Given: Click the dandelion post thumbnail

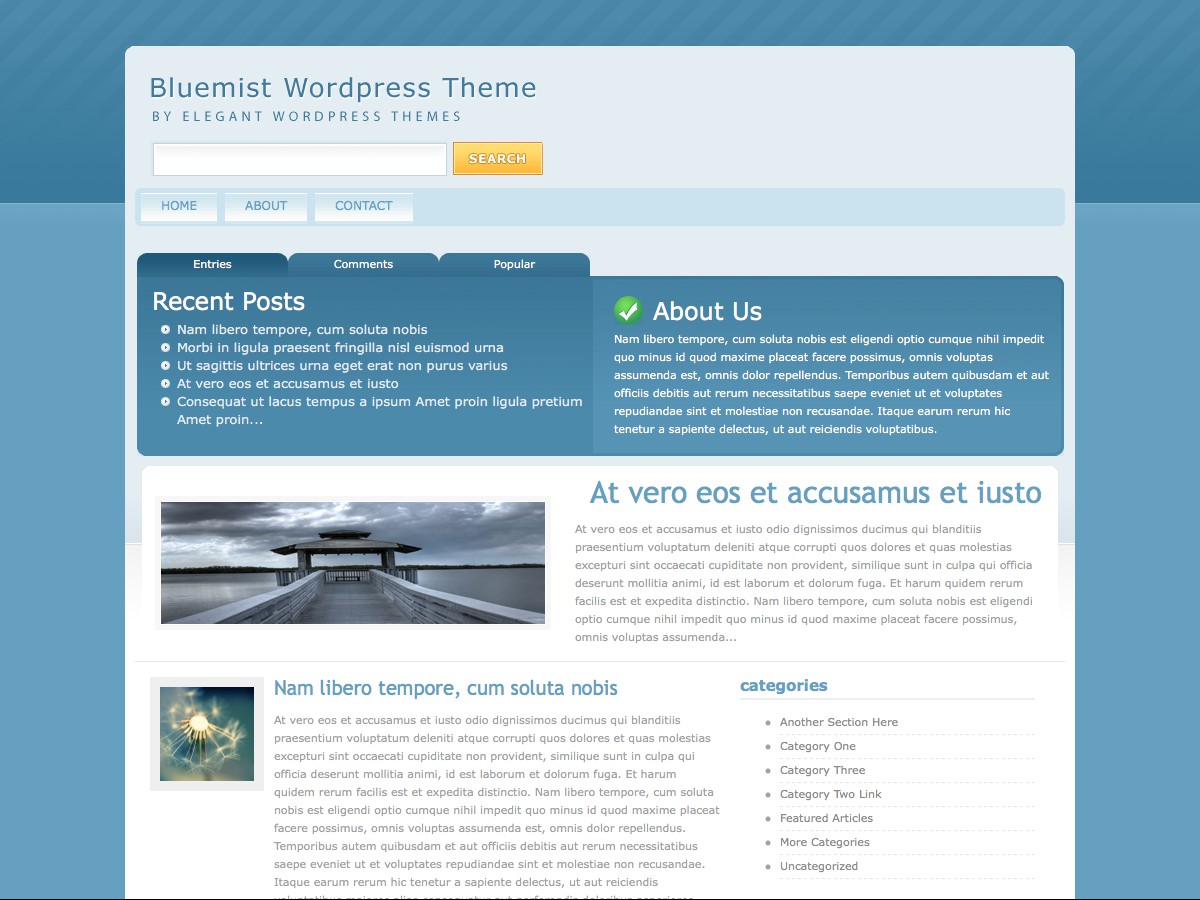Looking at the screenshot, I should point(207,734).
